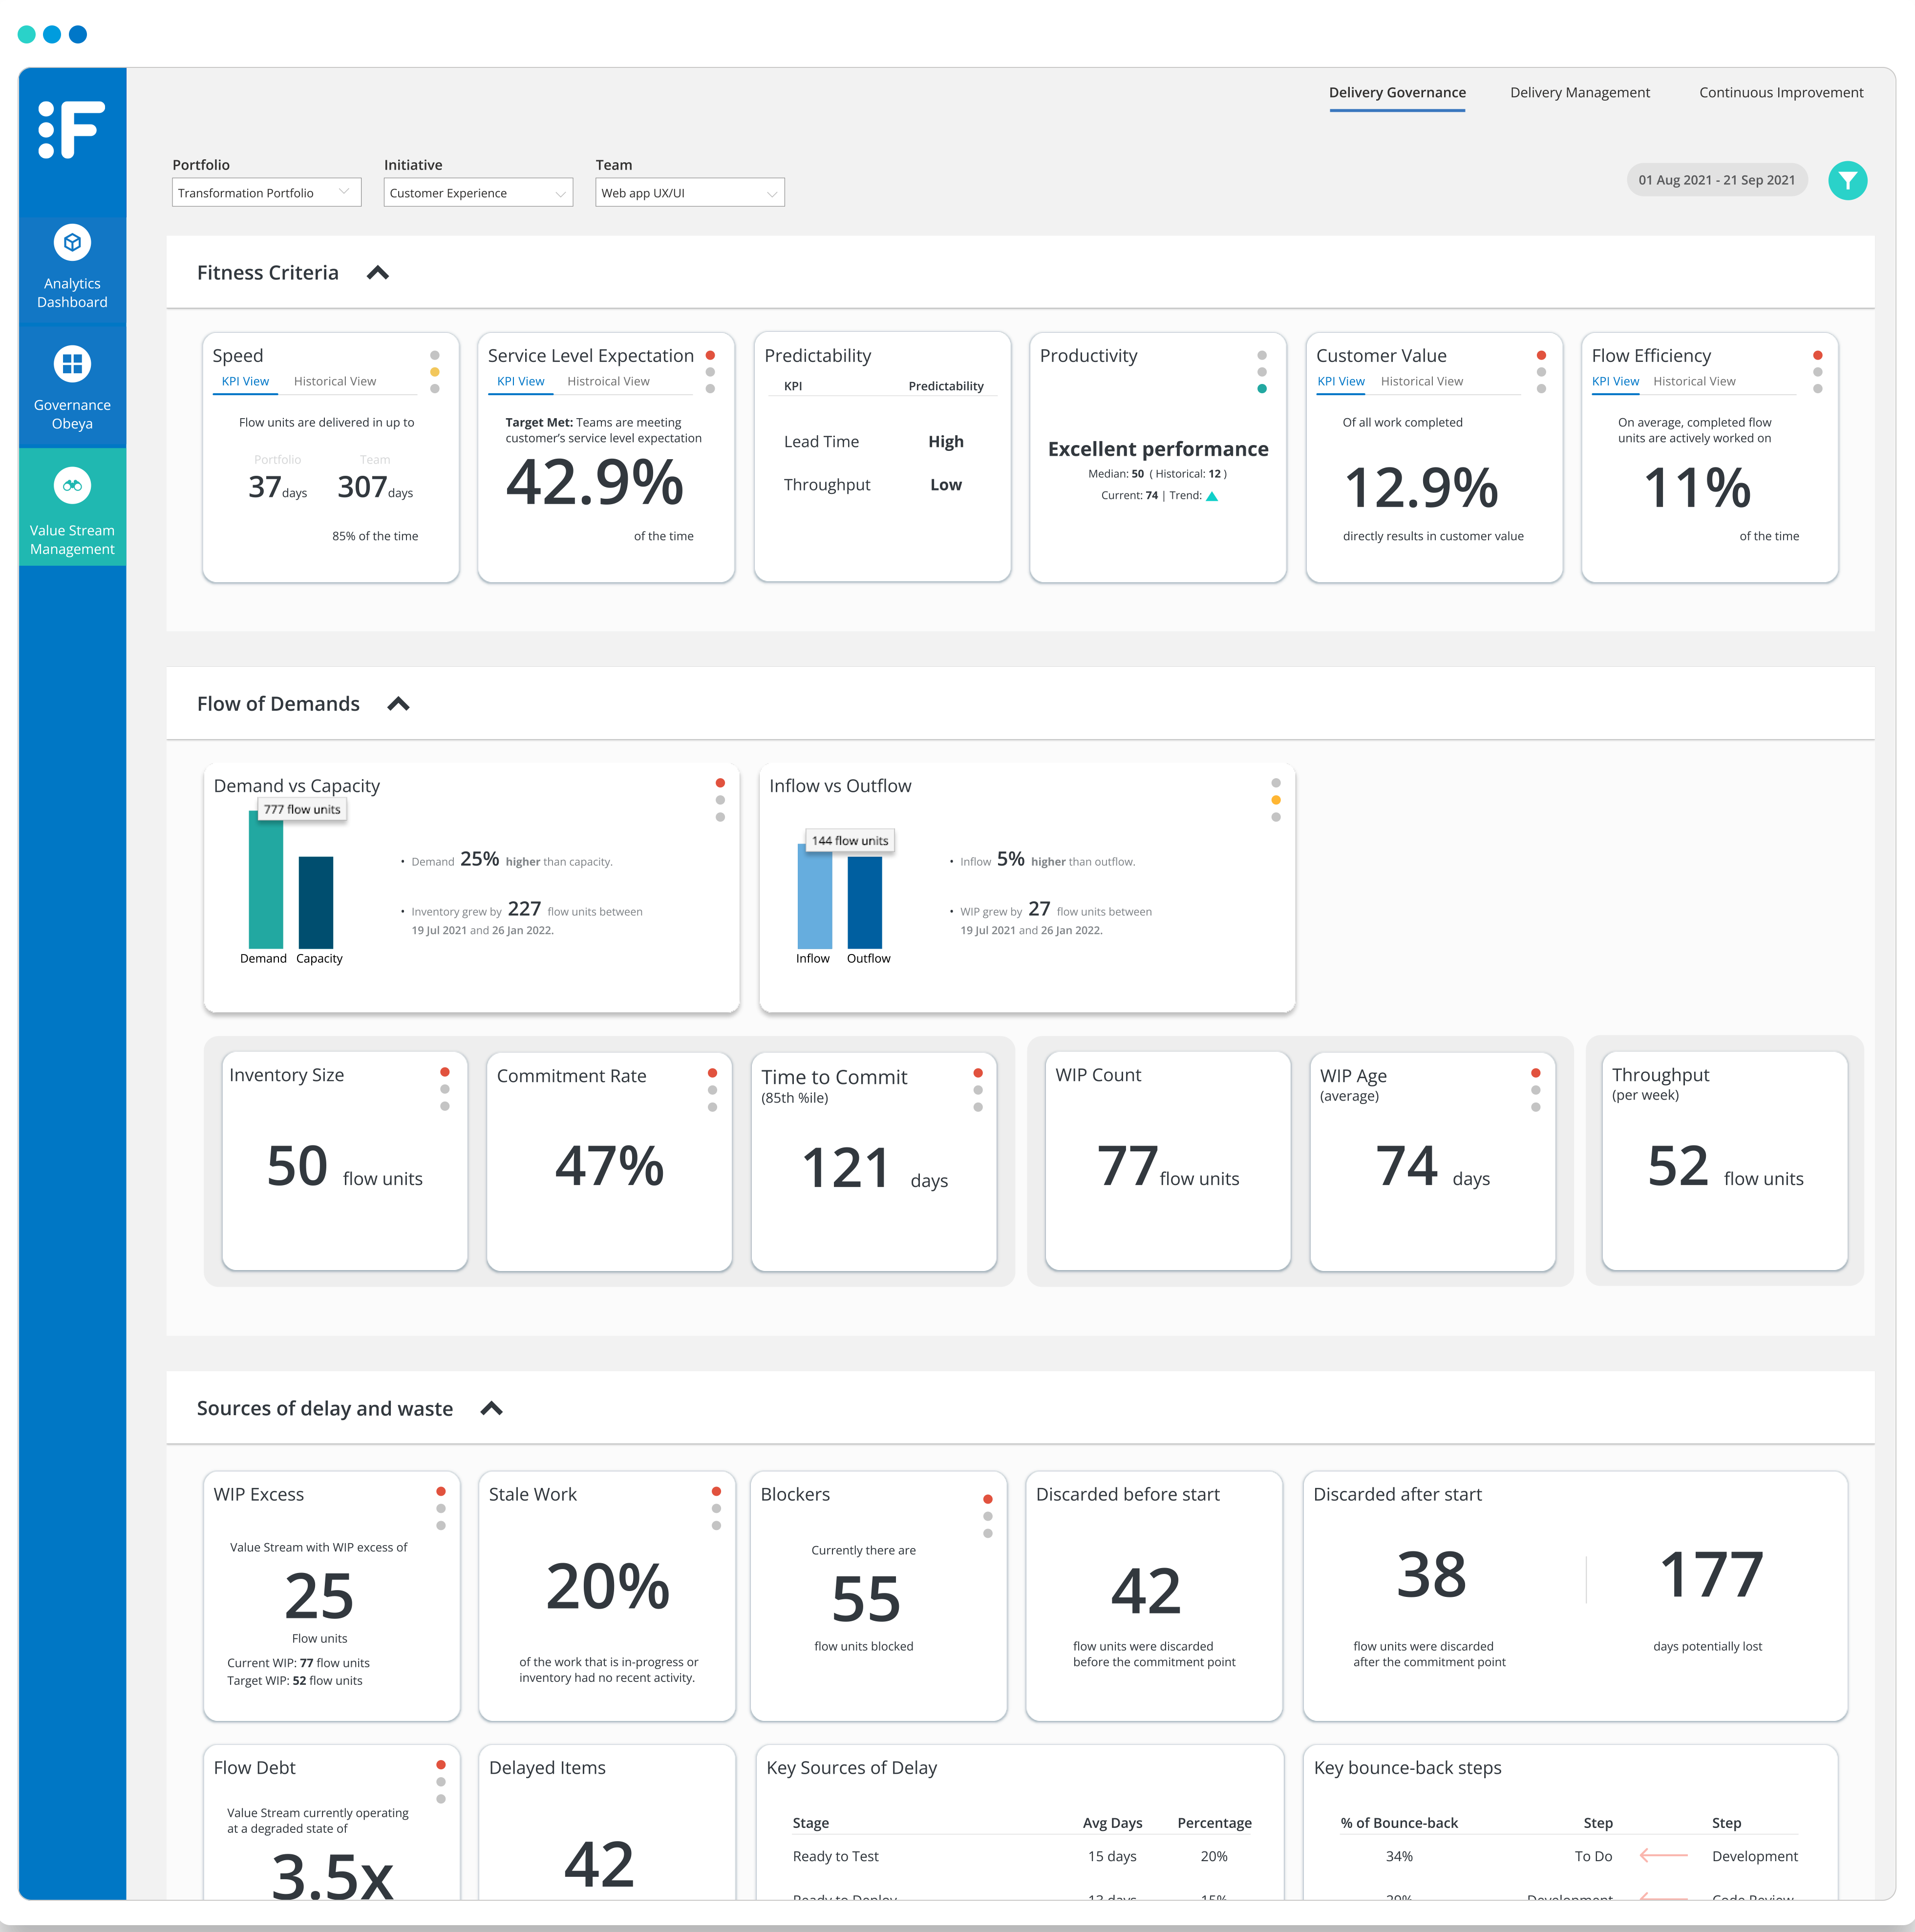Switch to the Delivery Management tab
The height and width of the screenshot is (1932, 1915).
tap(1579, 92)
